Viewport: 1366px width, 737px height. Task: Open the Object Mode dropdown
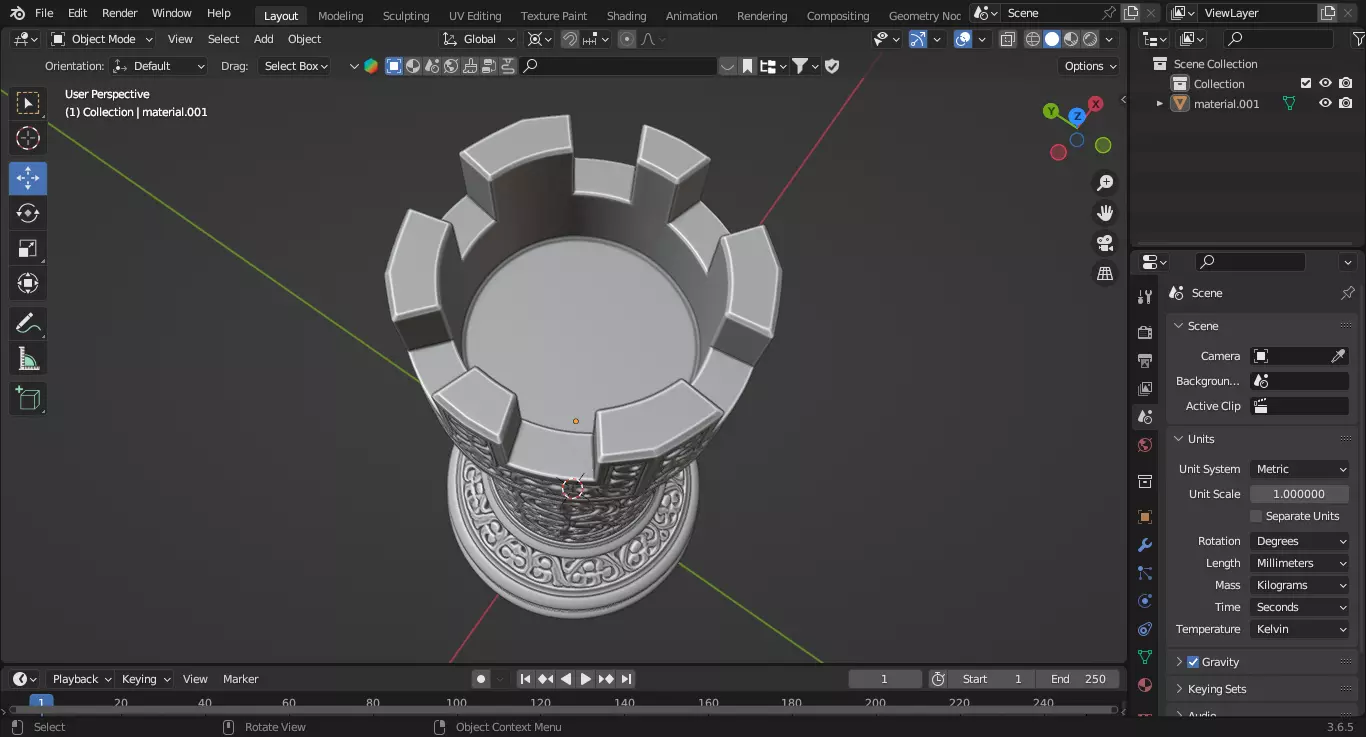tap(102, 39)
